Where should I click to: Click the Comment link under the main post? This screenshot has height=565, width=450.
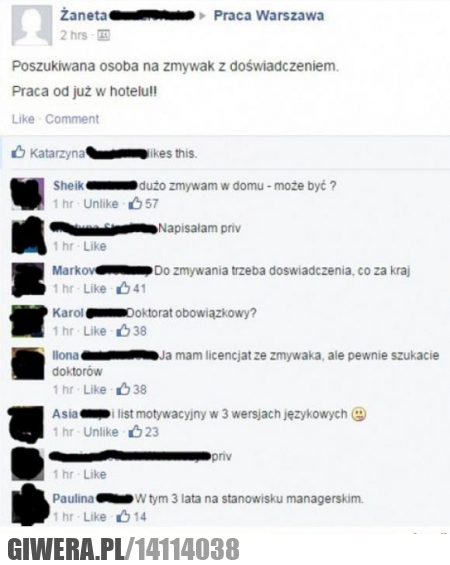point(72,119)
